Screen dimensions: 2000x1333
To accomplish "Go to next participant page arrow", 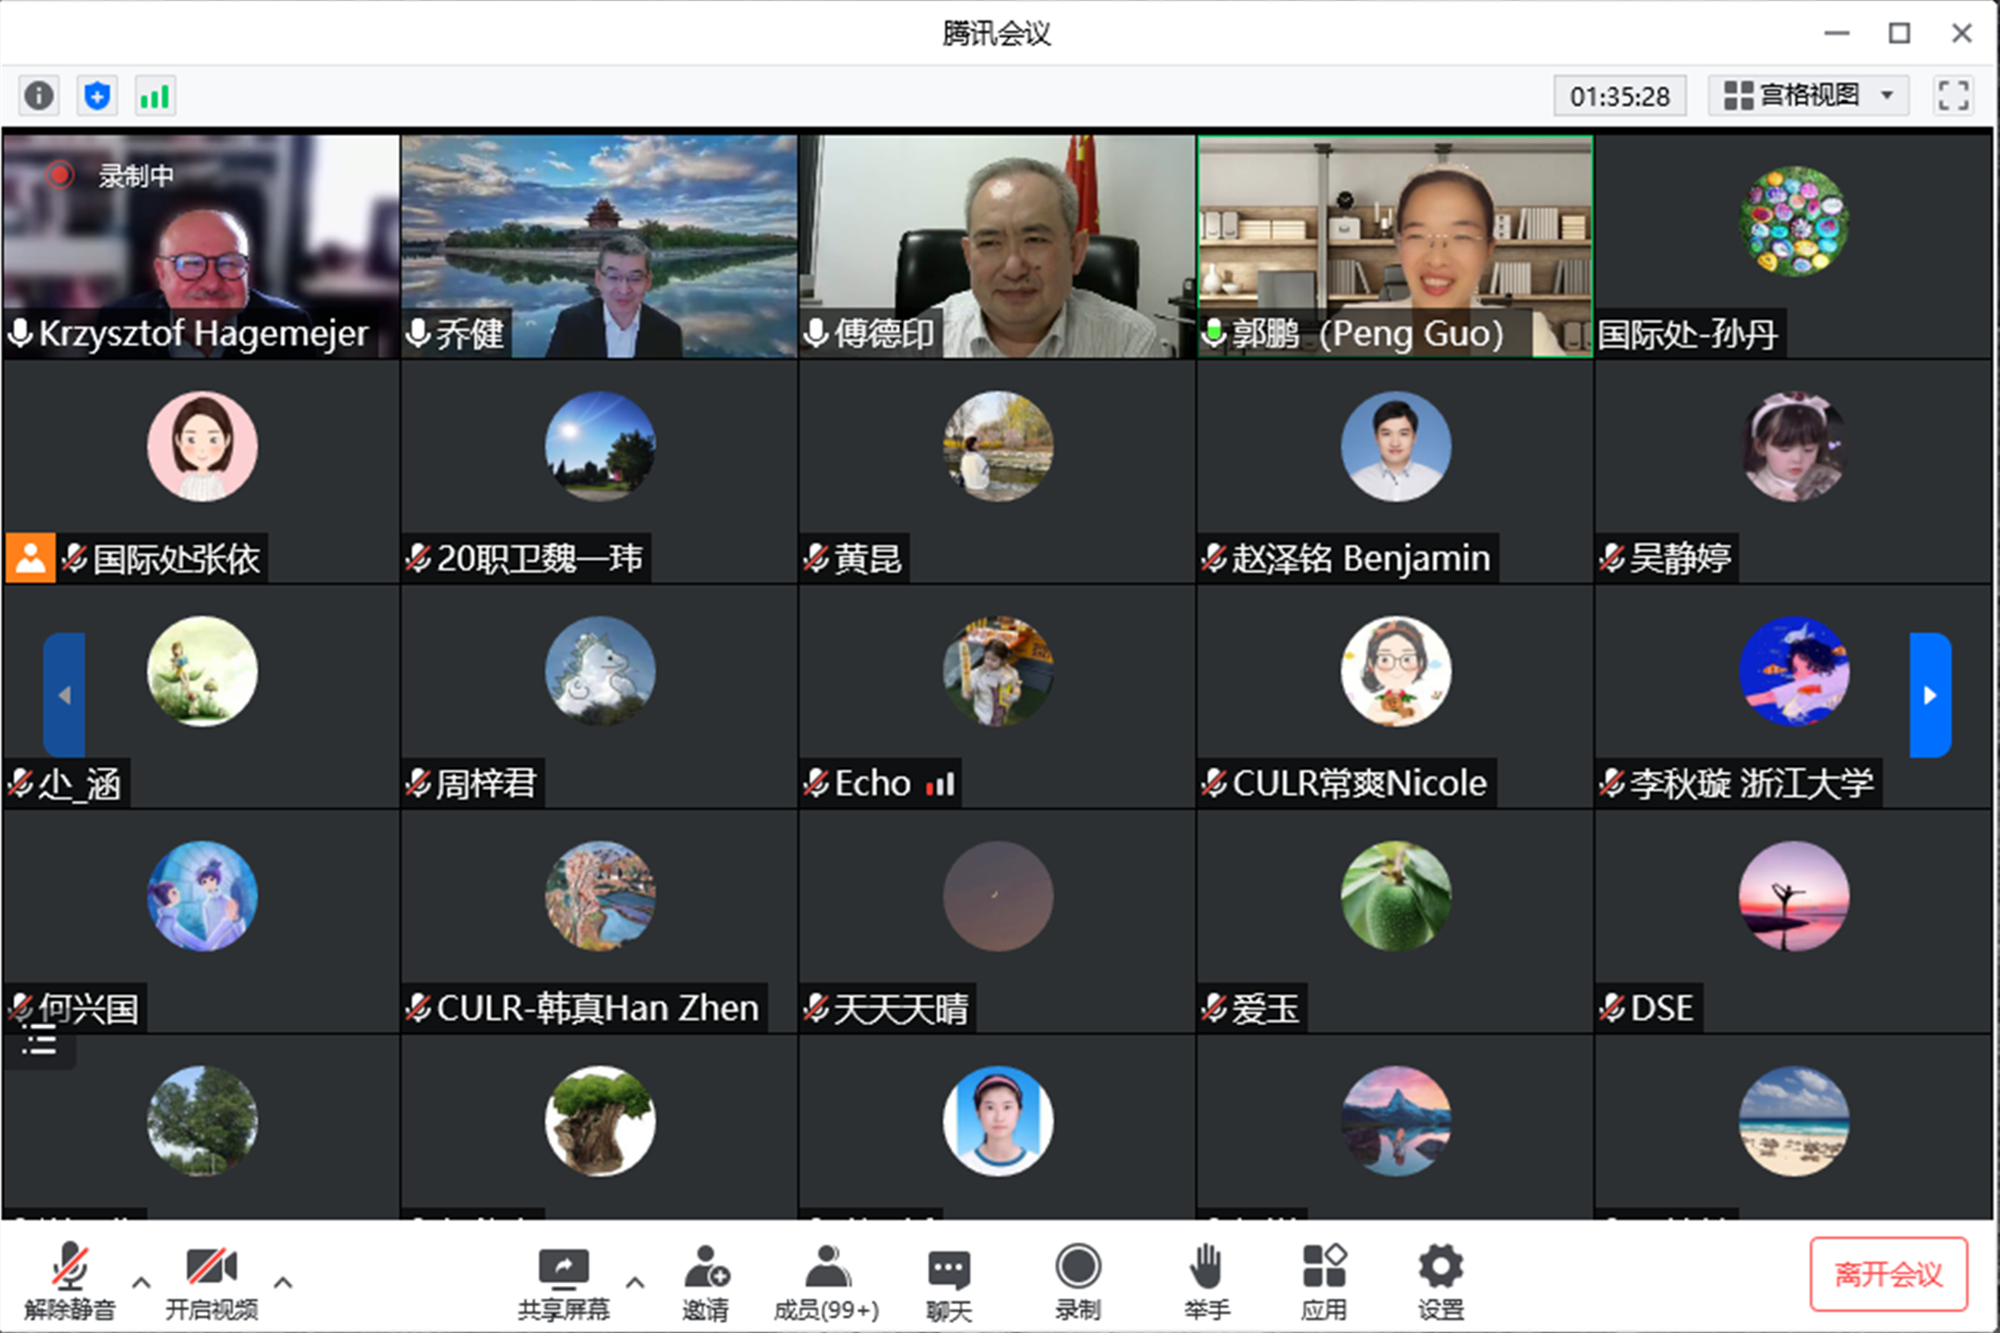I will click(x=1929, y=695).
